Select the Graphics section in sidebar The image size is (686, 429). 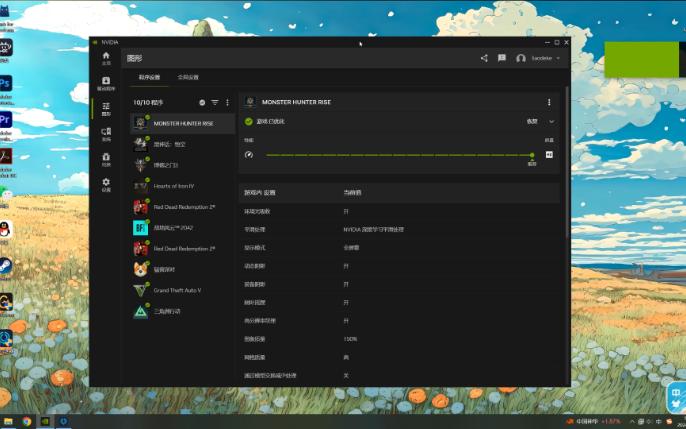tap(106, 109)
